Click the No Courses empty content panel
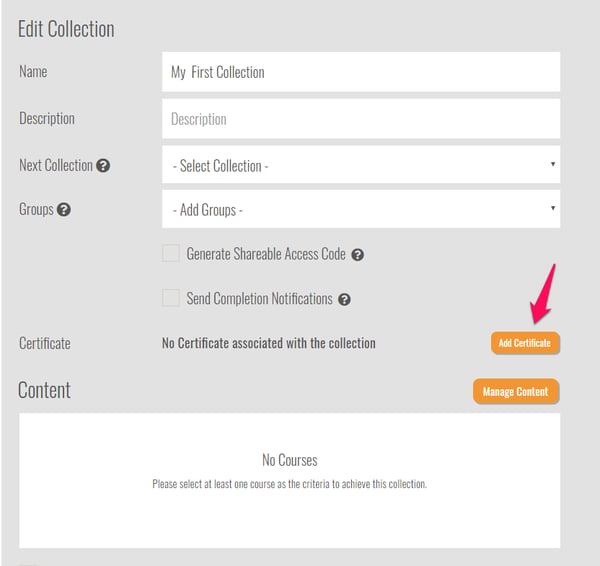This screenshot has height=566, width=600. tap(290, 481)
